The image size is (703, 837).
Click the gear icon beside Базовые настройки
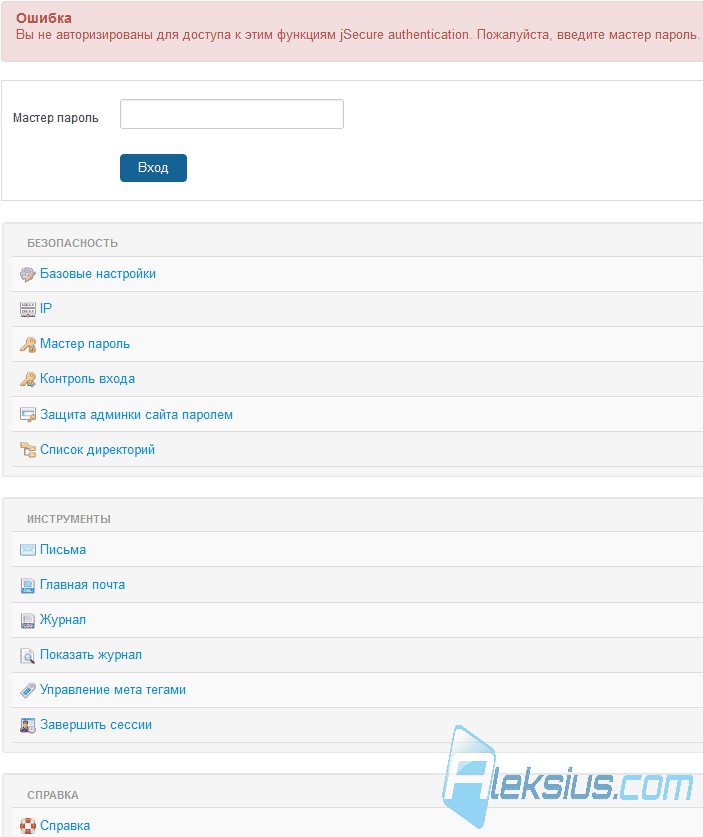click(x=27, y=274)
